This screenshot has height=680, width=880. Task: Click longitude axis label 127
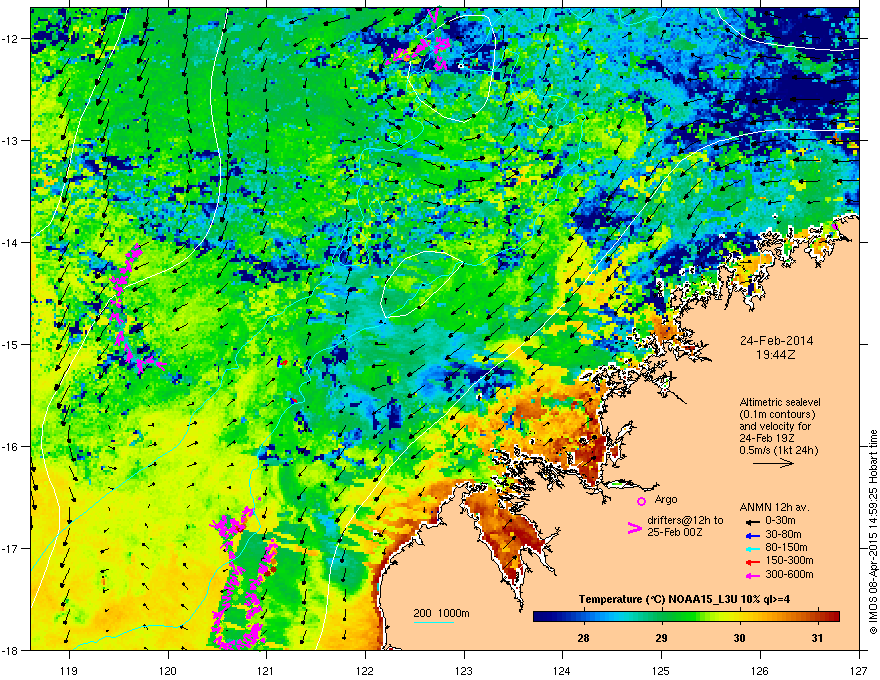tap(859, 670)
